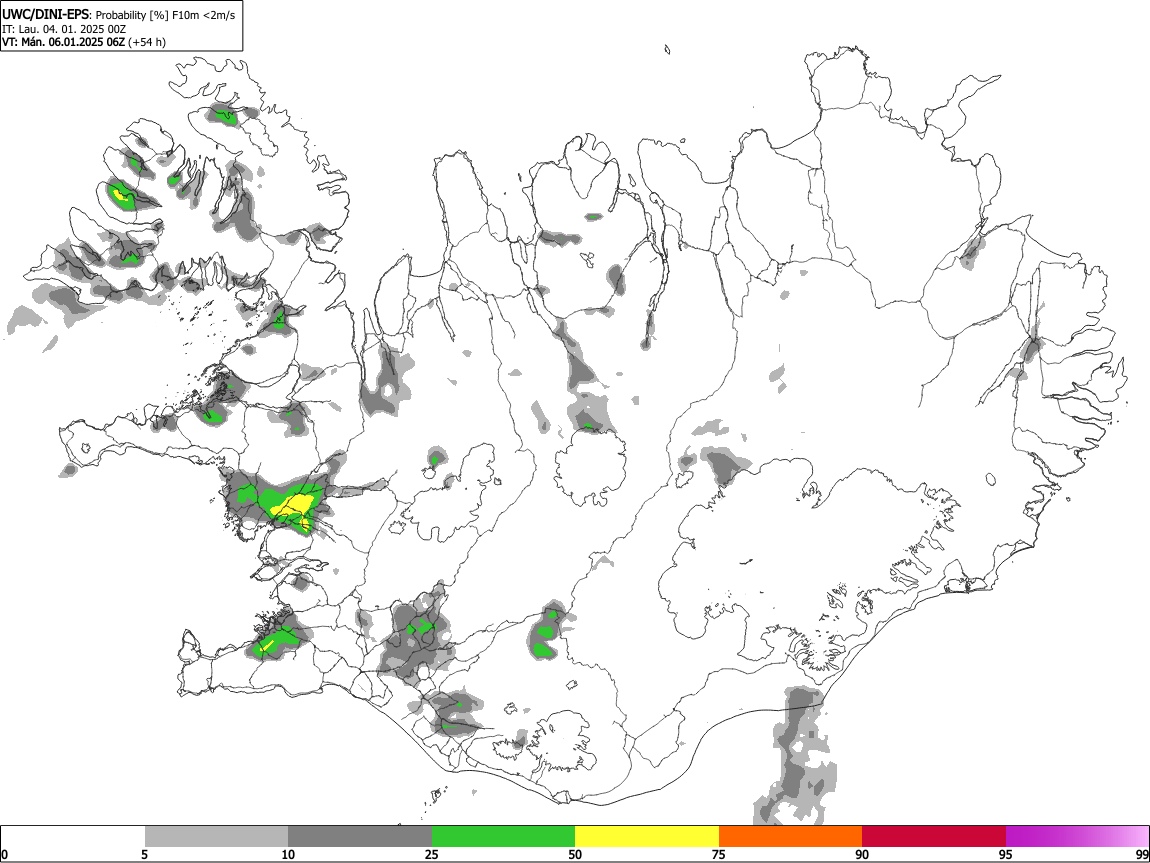The height and width of the screenshot is (863, 1150).
Task: Click the 50-75% yellow legend swatch
Action: tap(647, 836)
